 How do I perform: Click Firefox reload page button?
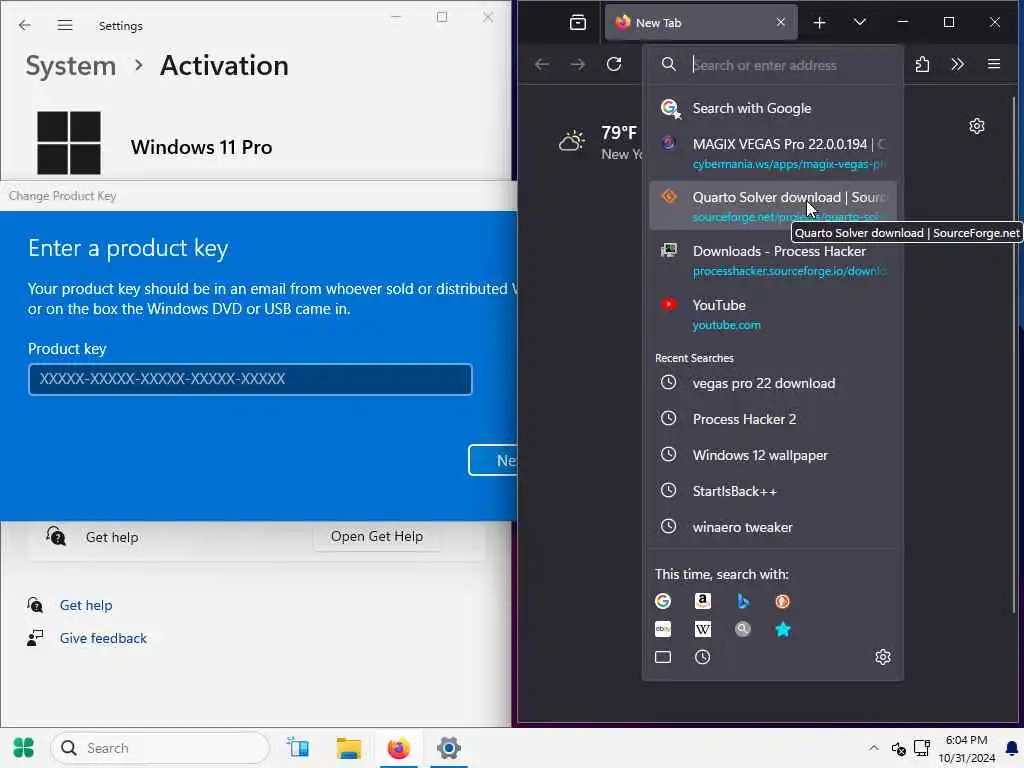(614, 64)
